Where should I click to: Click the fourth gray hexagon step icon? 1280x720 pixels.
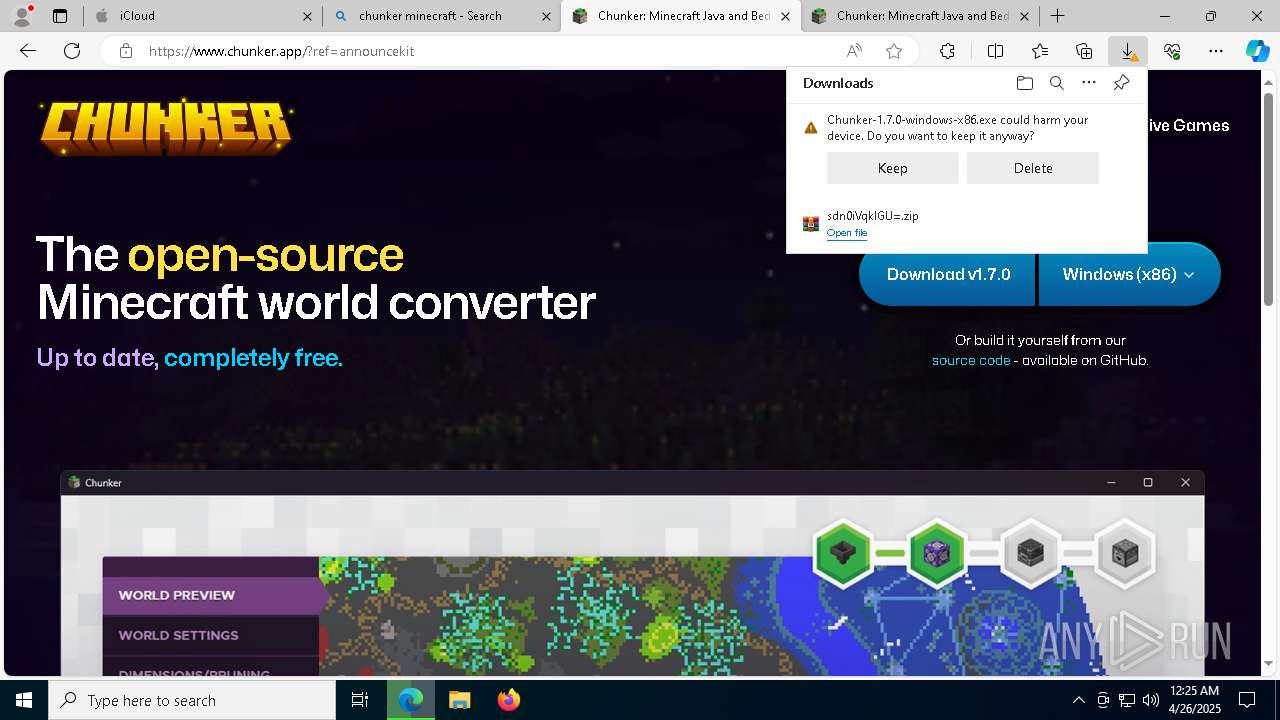tap(1125, 553)
